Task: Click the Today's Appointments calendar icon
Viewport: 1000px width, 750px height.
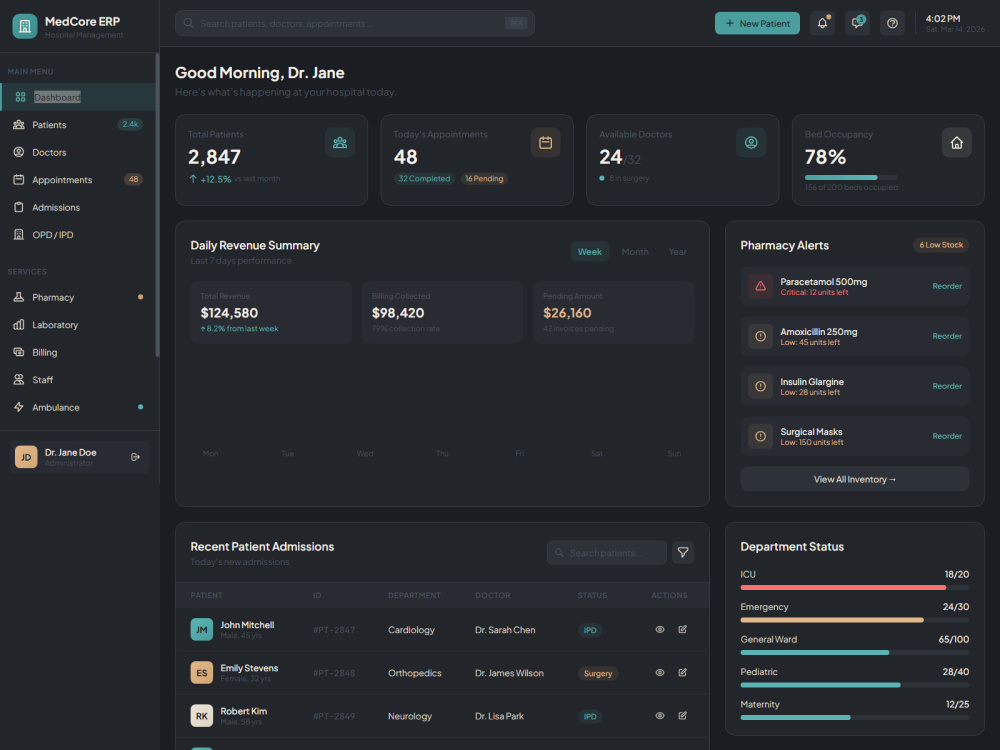Action: point(545,143)
